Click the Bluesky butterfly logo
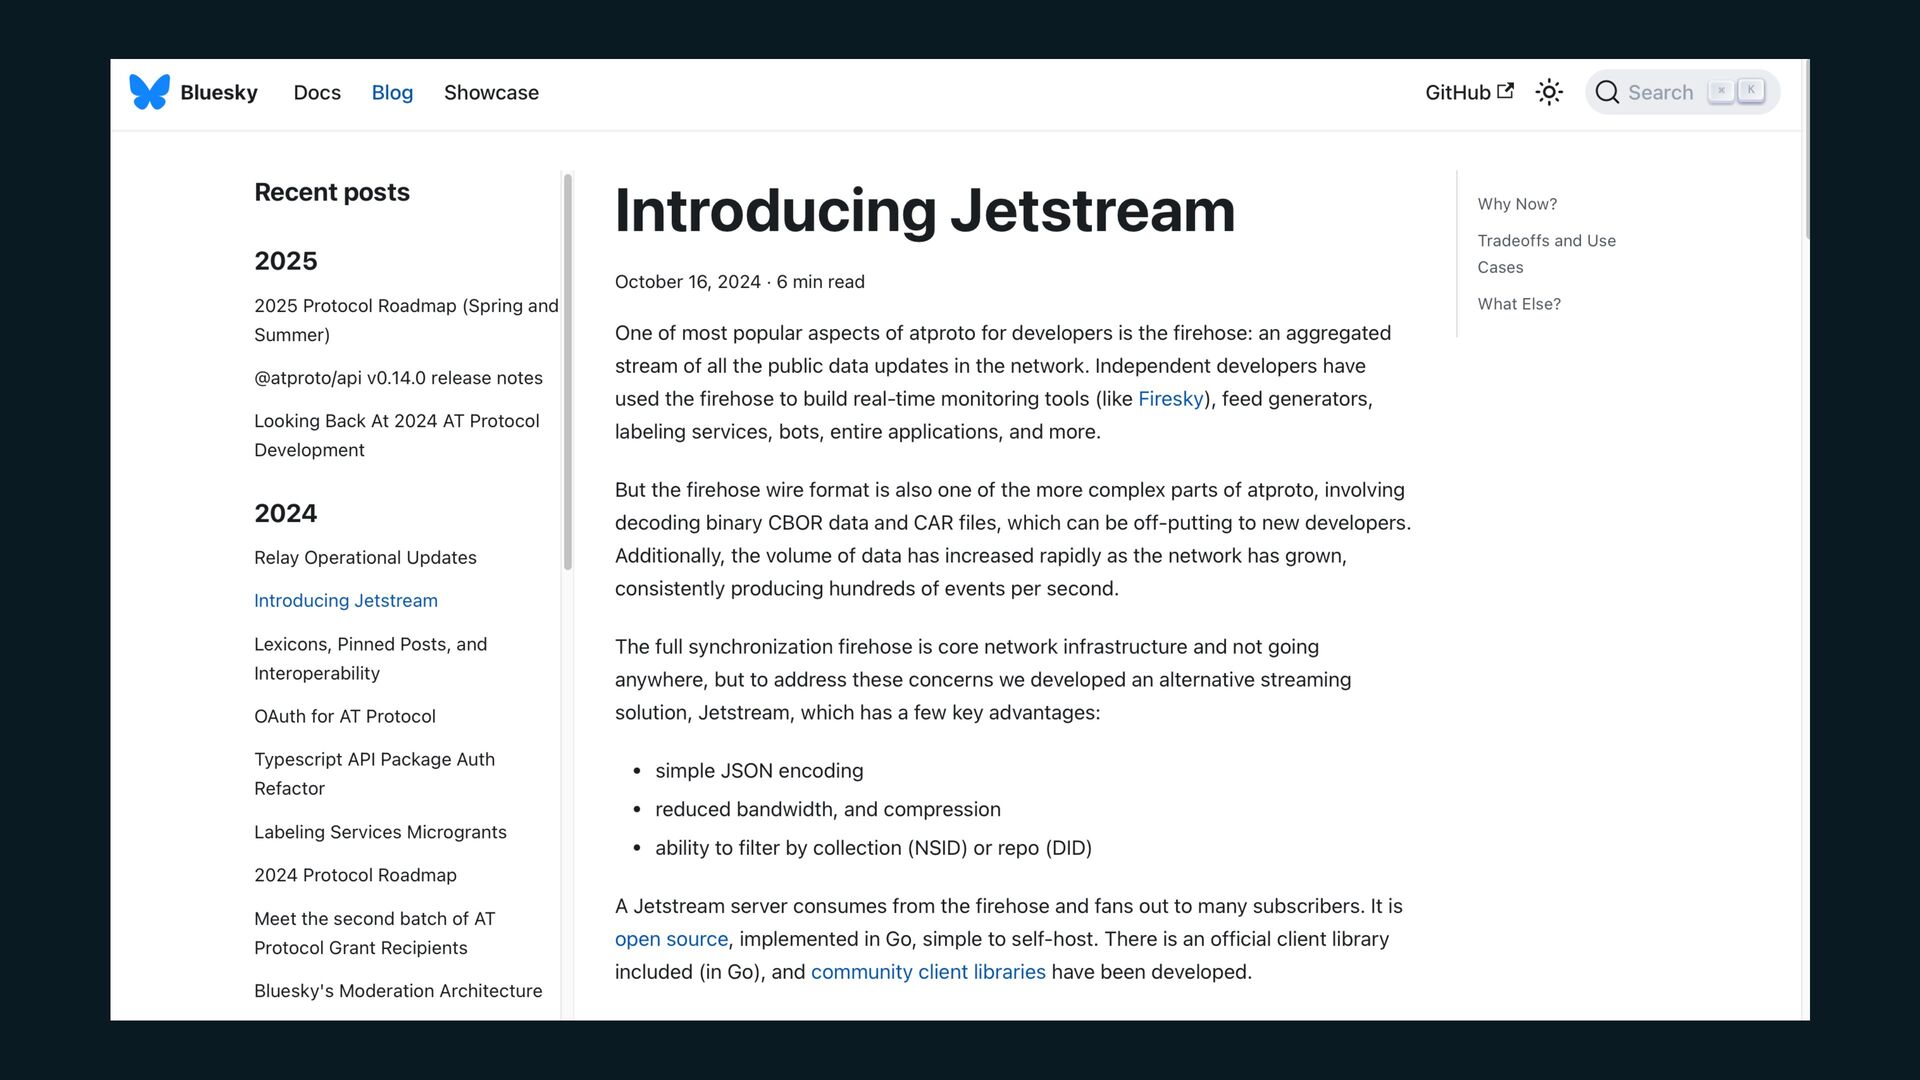The height and width of the screenshot is (1080, 1920). coord(149,92)
